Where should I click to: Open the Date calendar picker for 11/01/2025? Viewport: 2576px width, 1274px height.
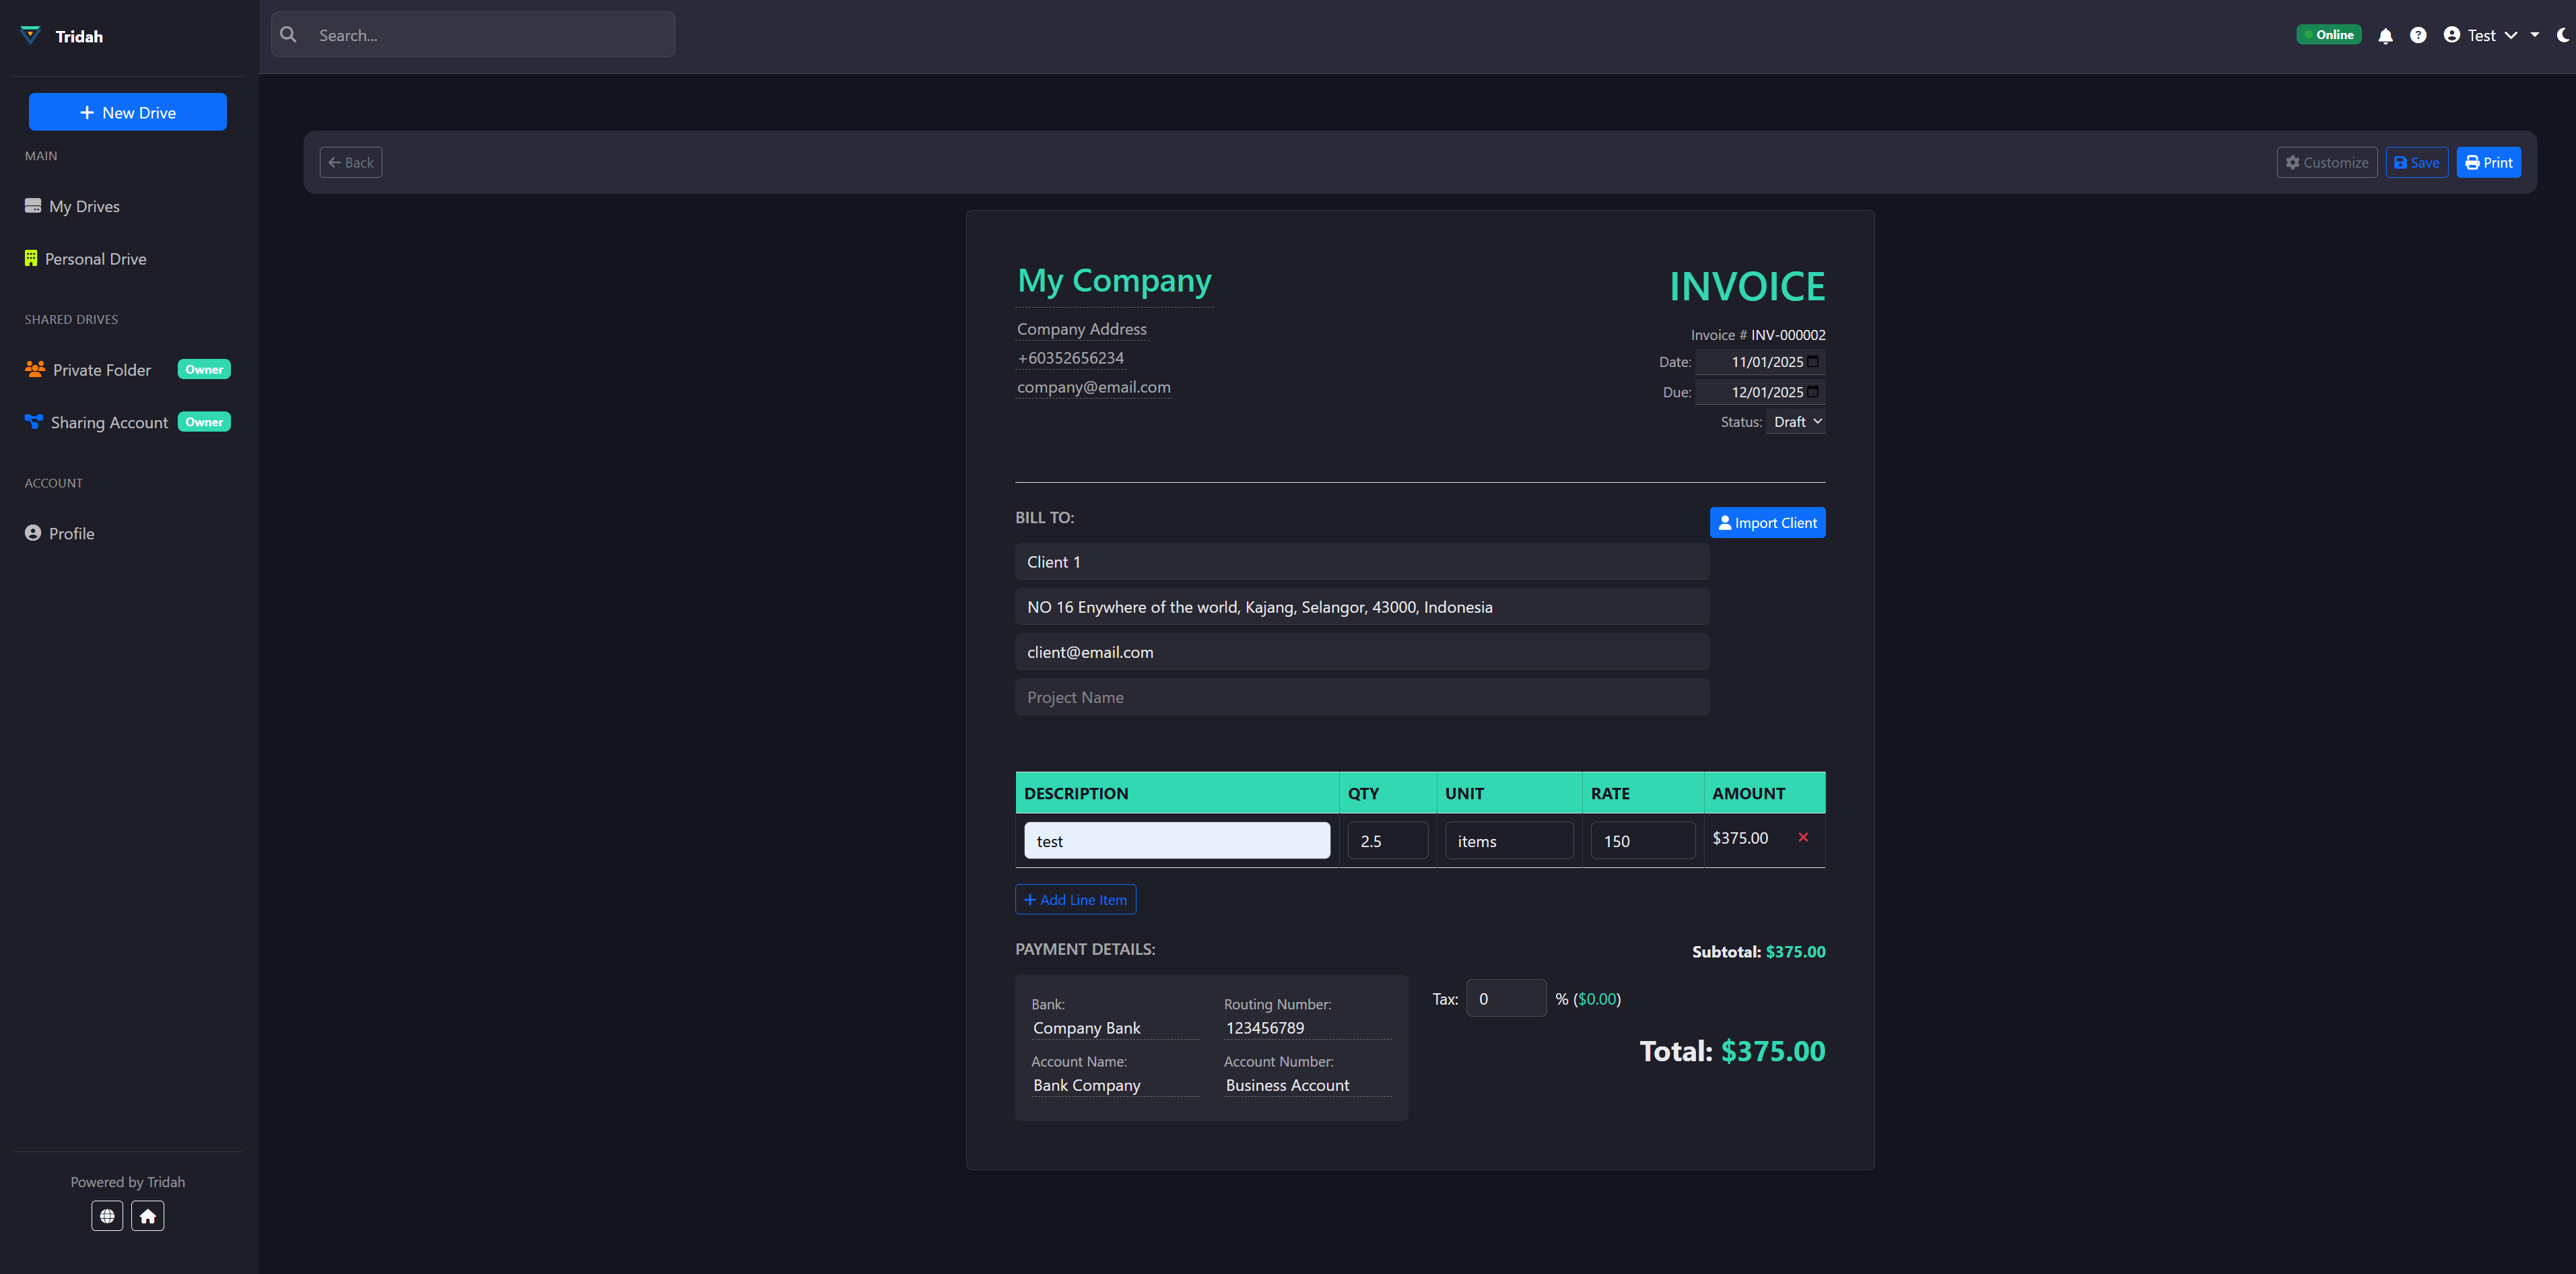pyautogui.click(x=1812, y=362)
